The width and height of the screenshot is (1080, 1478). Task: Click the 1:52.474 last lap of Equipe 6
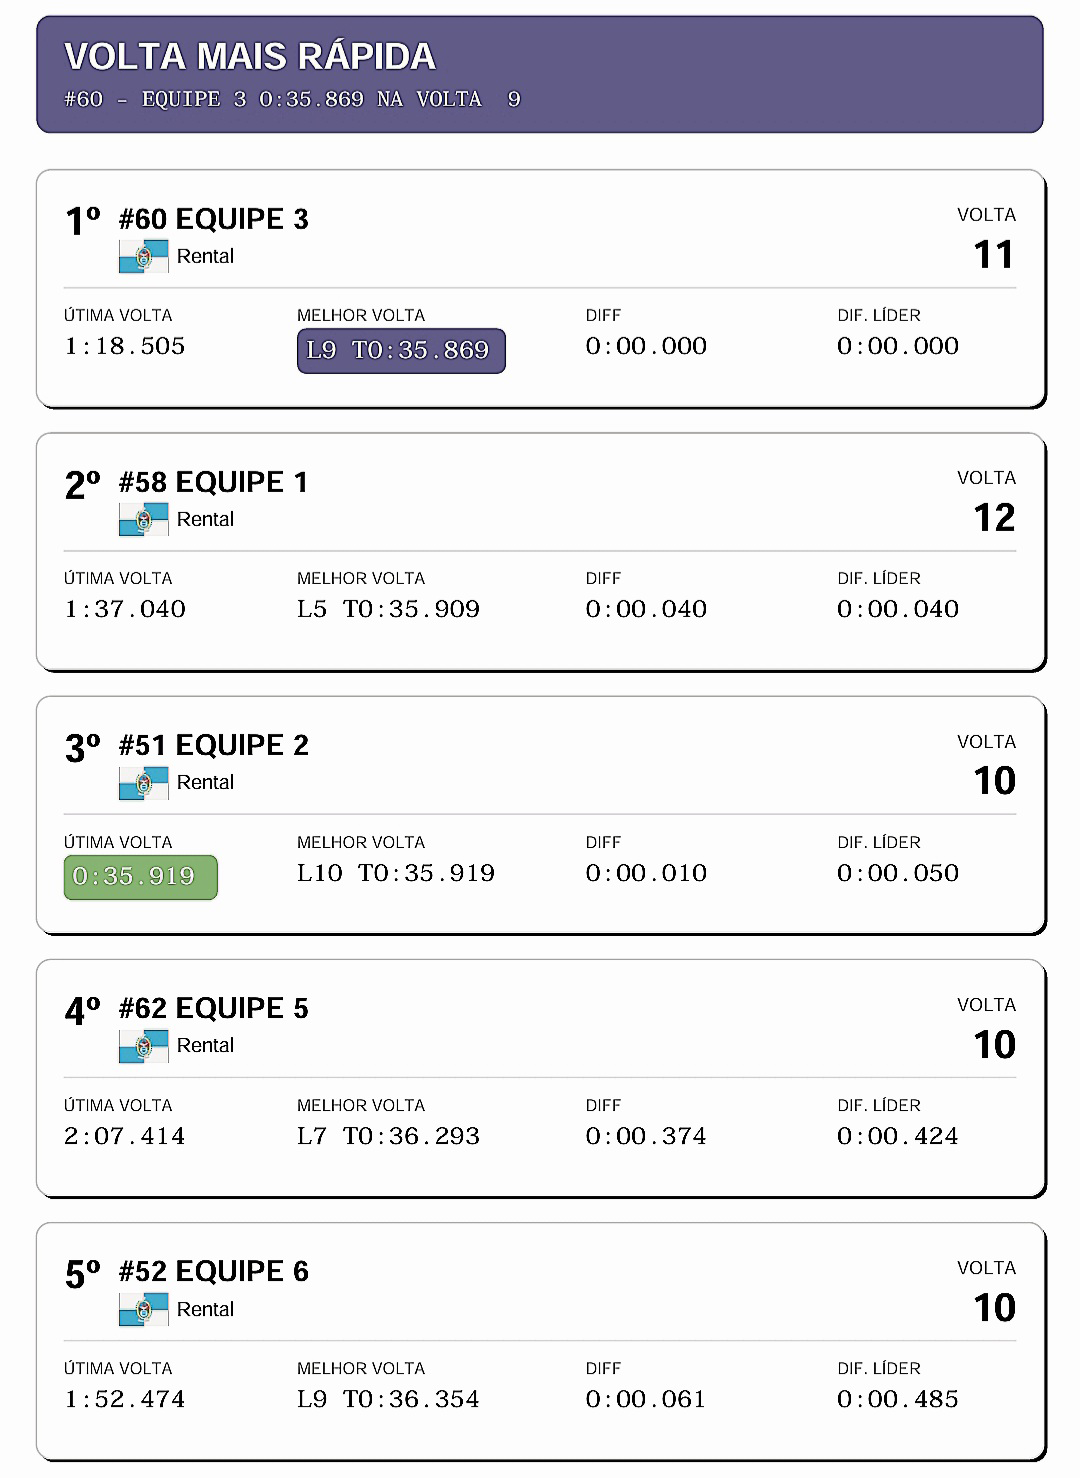coord(125,1399)
